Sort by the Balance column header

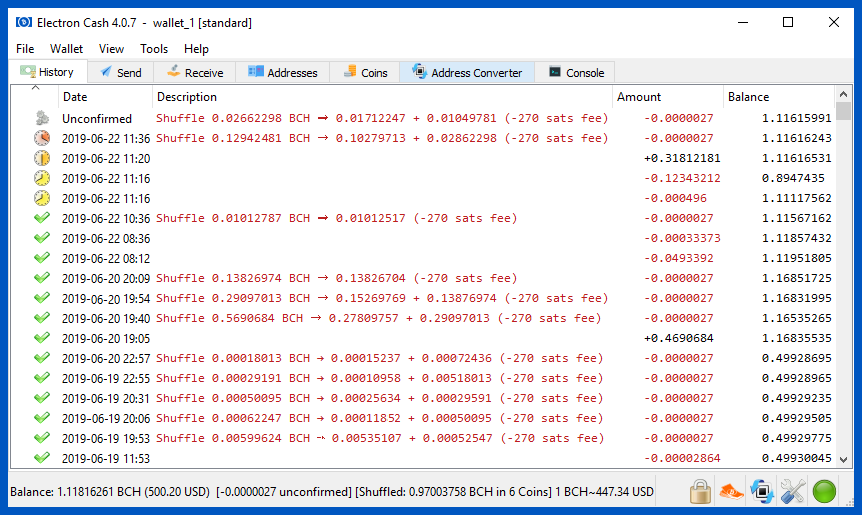tap(779, 97)
